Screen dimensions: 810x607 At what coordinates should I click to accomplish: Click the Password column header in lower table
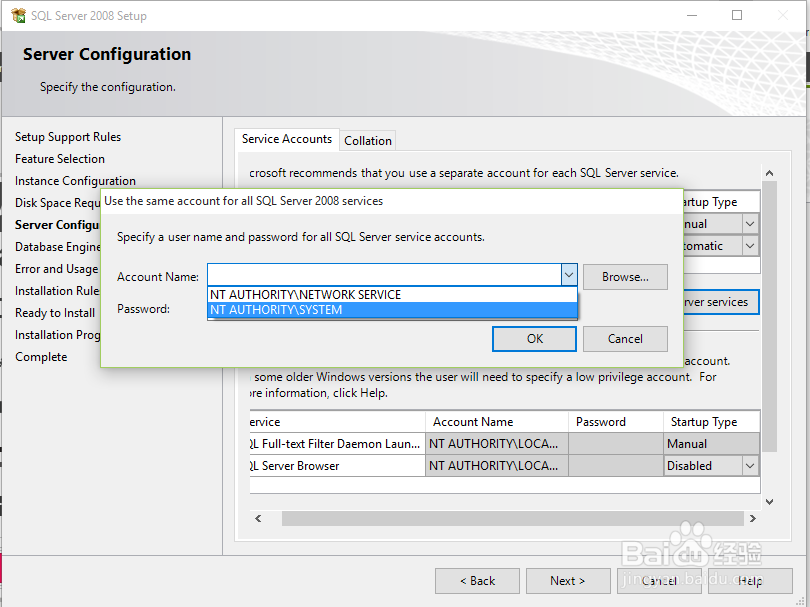click(616, 422)
